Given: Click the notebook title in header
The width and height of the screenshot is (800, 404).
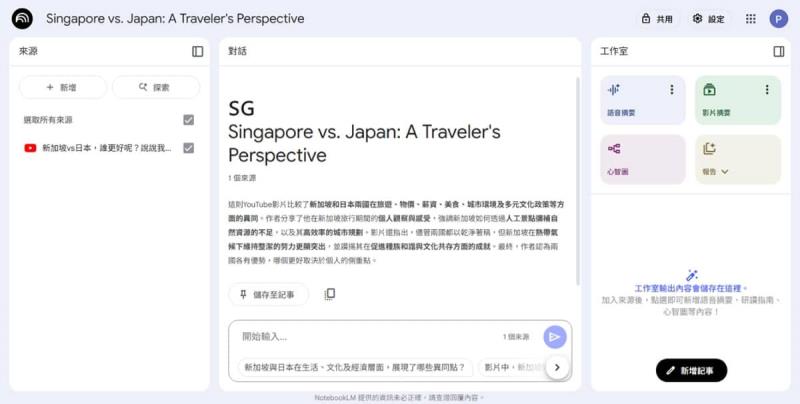Looking at the screenshot, I should click(x=175, y=19).
